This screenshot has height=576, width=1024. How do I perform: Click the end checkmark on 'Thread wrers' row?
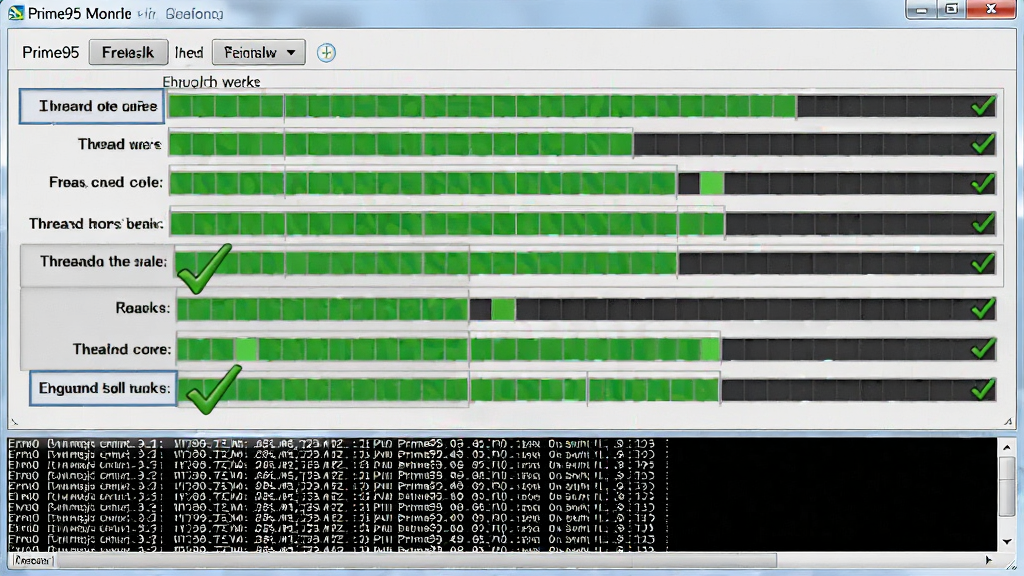(983, 144)
